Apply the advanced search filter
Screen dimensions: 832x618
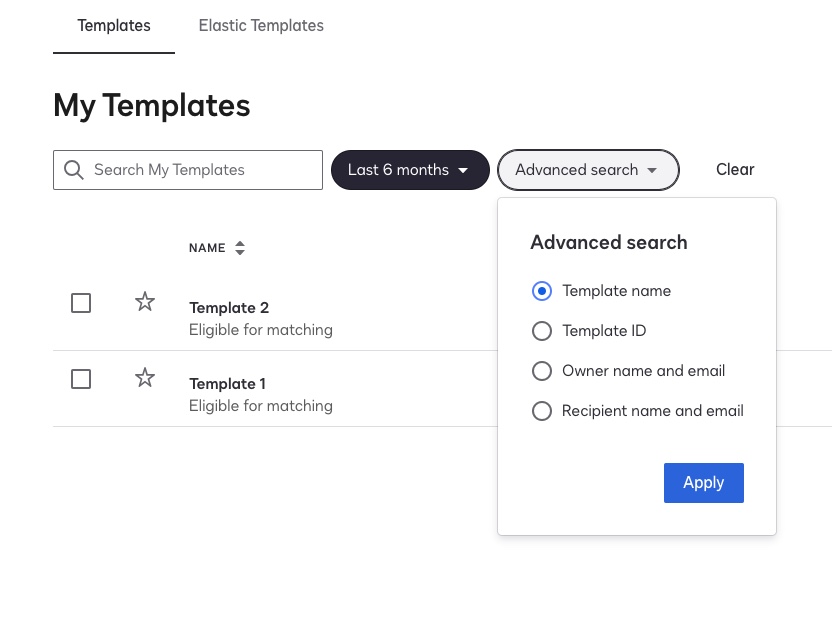click(x=704, y=483)
